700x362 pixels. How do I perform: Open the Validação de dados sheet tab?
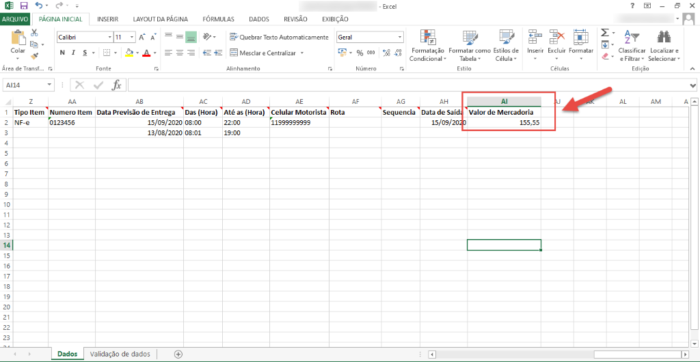click(x=120, y=354)
